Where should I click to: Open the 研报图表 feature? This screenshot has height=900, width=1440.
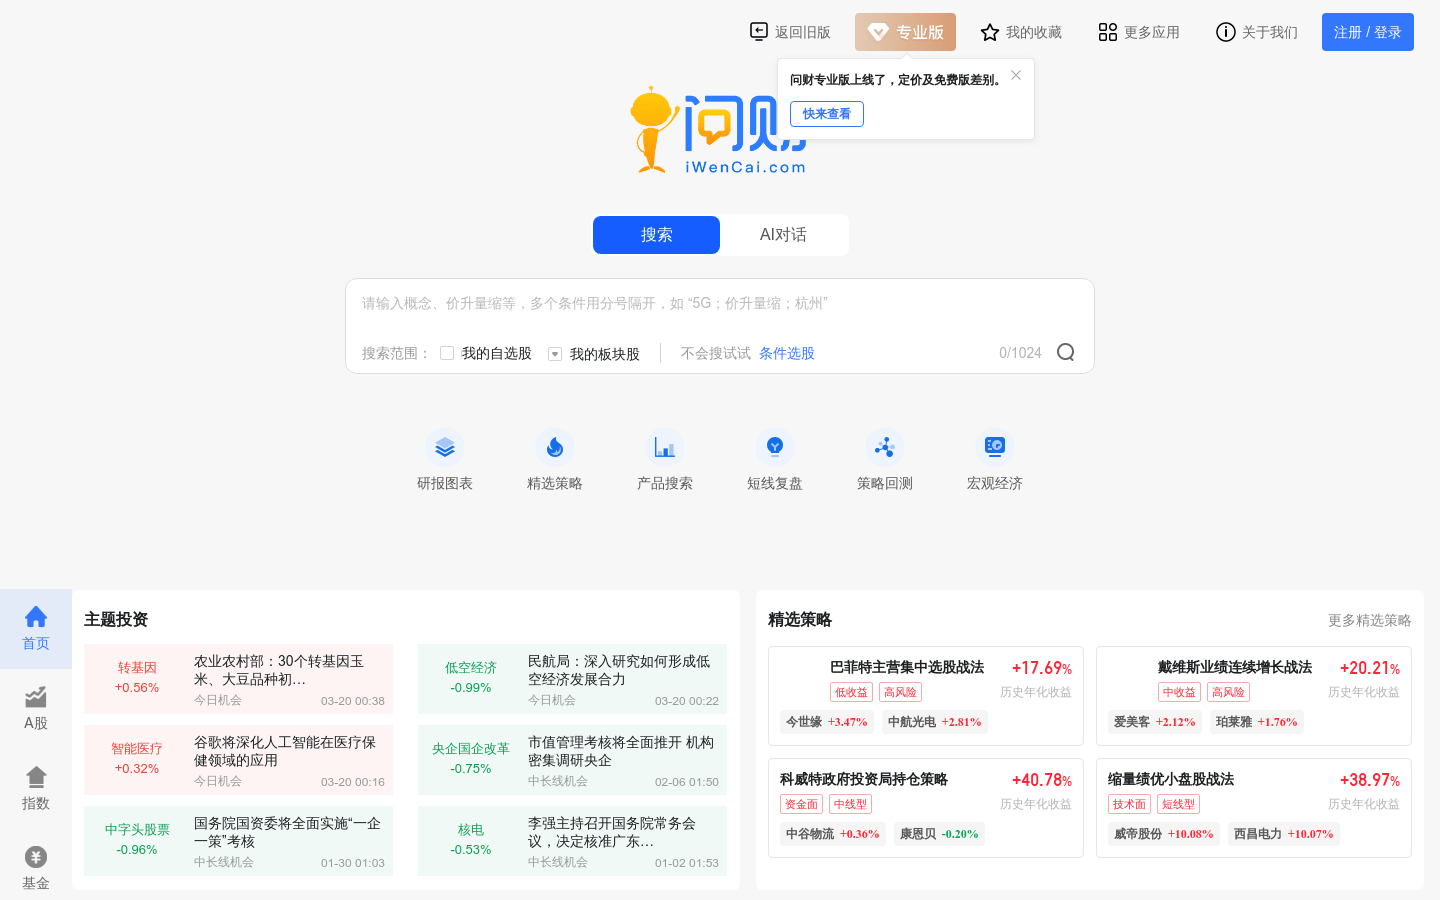pyautogui.click(x=445, y=459)
